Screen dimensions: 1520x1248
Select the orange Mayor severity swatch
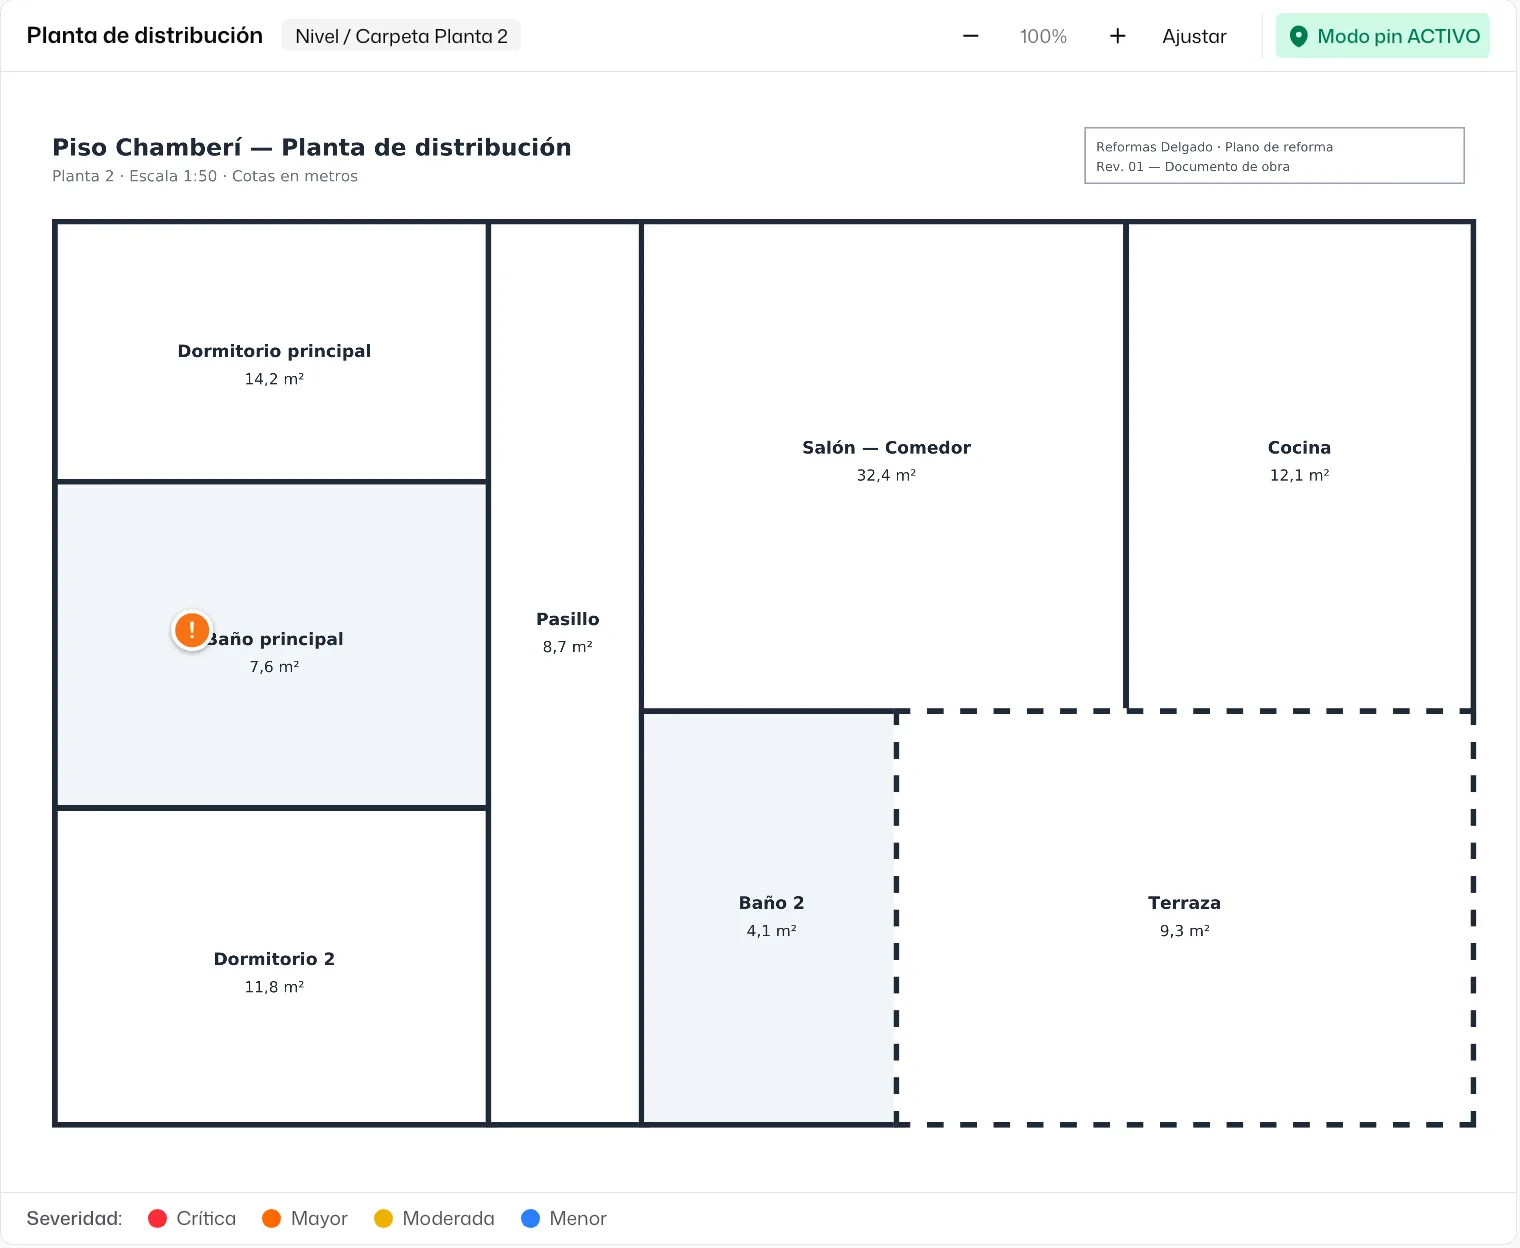point(271,1218)
